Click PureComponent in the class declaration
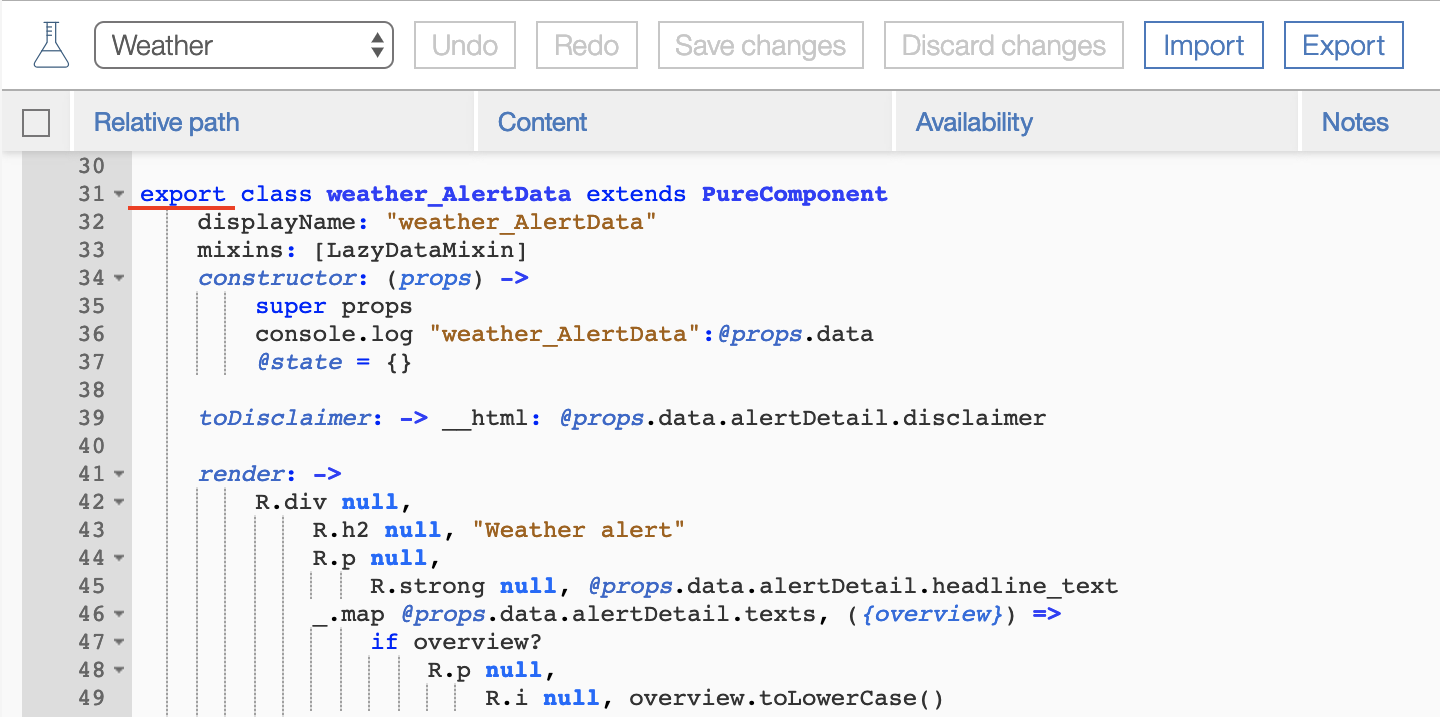 795,194
